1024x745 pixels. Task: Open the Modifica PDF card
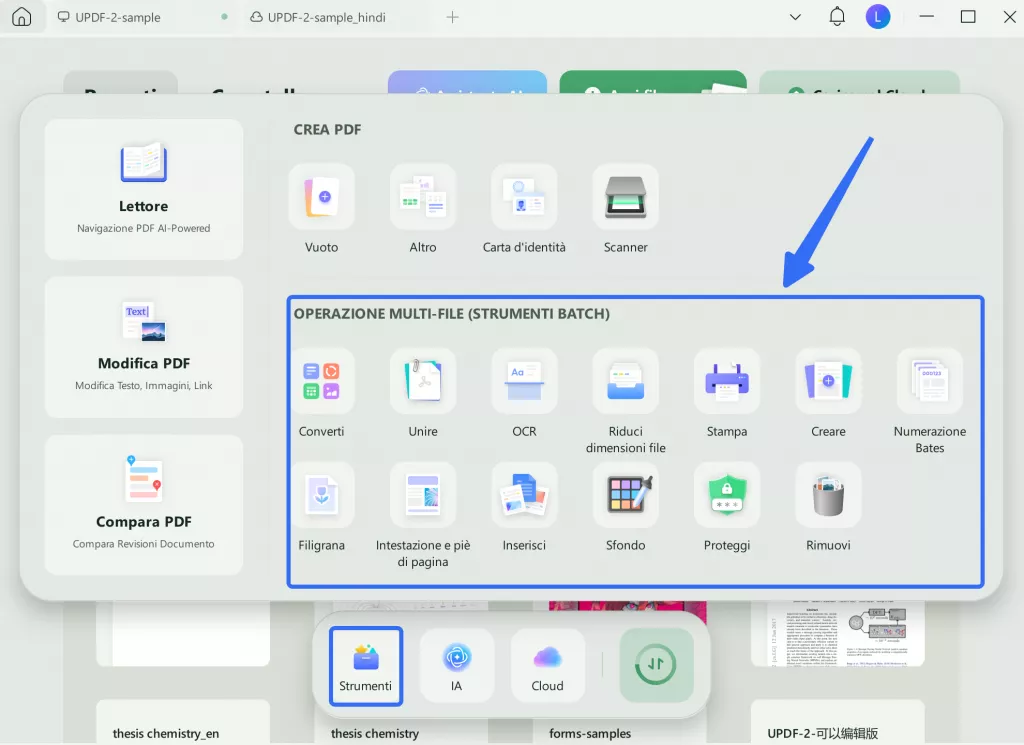click(144, 347)
